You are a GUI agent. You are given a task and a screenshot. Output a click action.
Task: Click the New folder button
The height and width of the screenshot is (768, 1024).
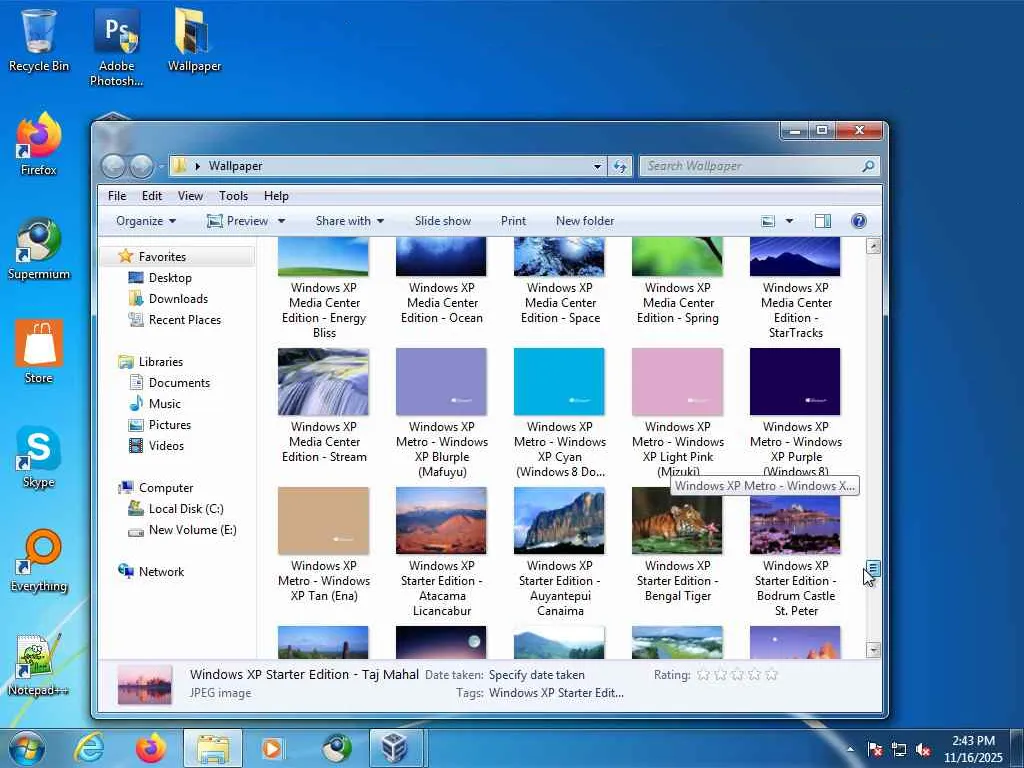585,221
